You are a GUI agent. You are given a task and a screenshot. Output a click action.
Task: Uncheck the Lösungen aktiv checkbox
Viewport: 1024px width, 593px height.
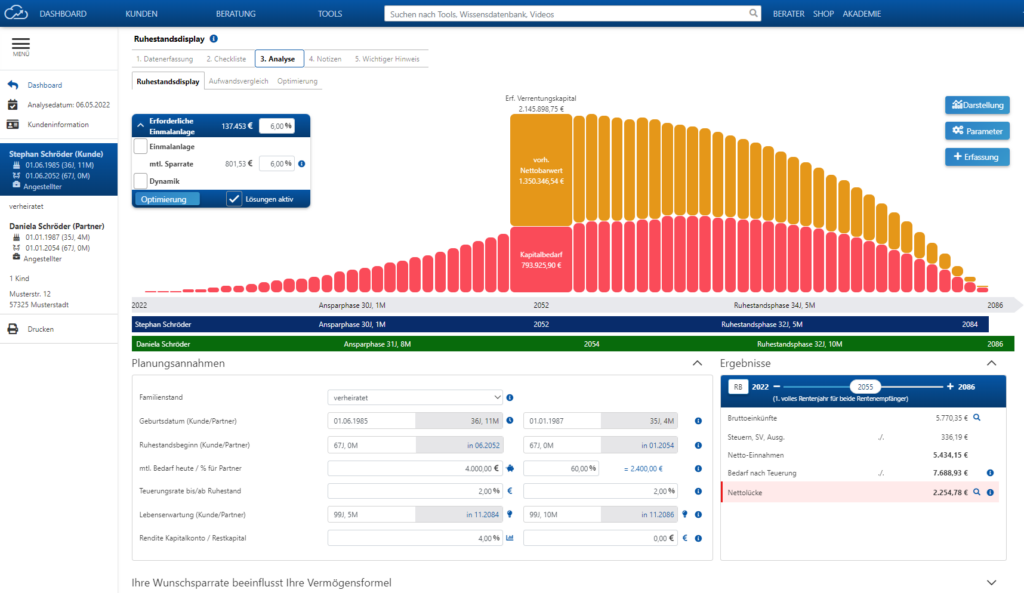(234, 199)
